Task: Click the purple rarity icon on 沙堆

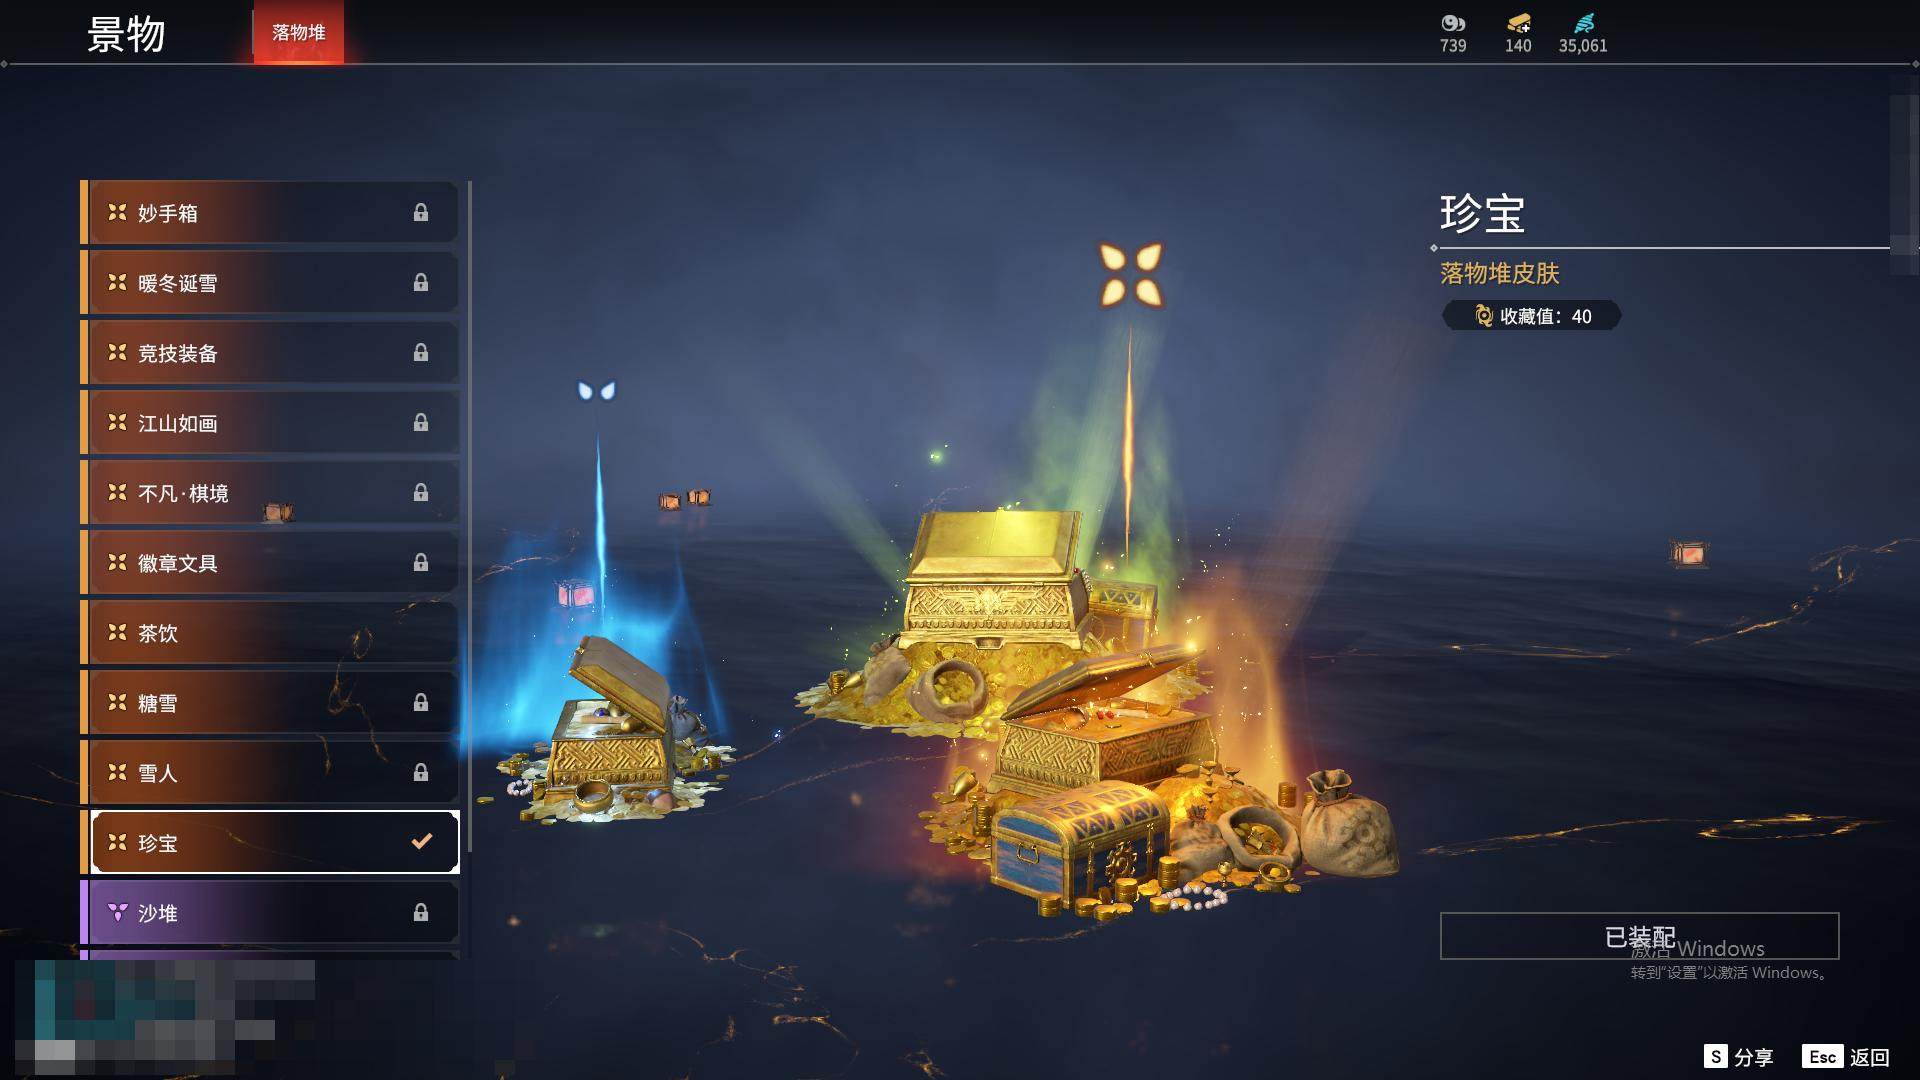Action: pos(117,912)
